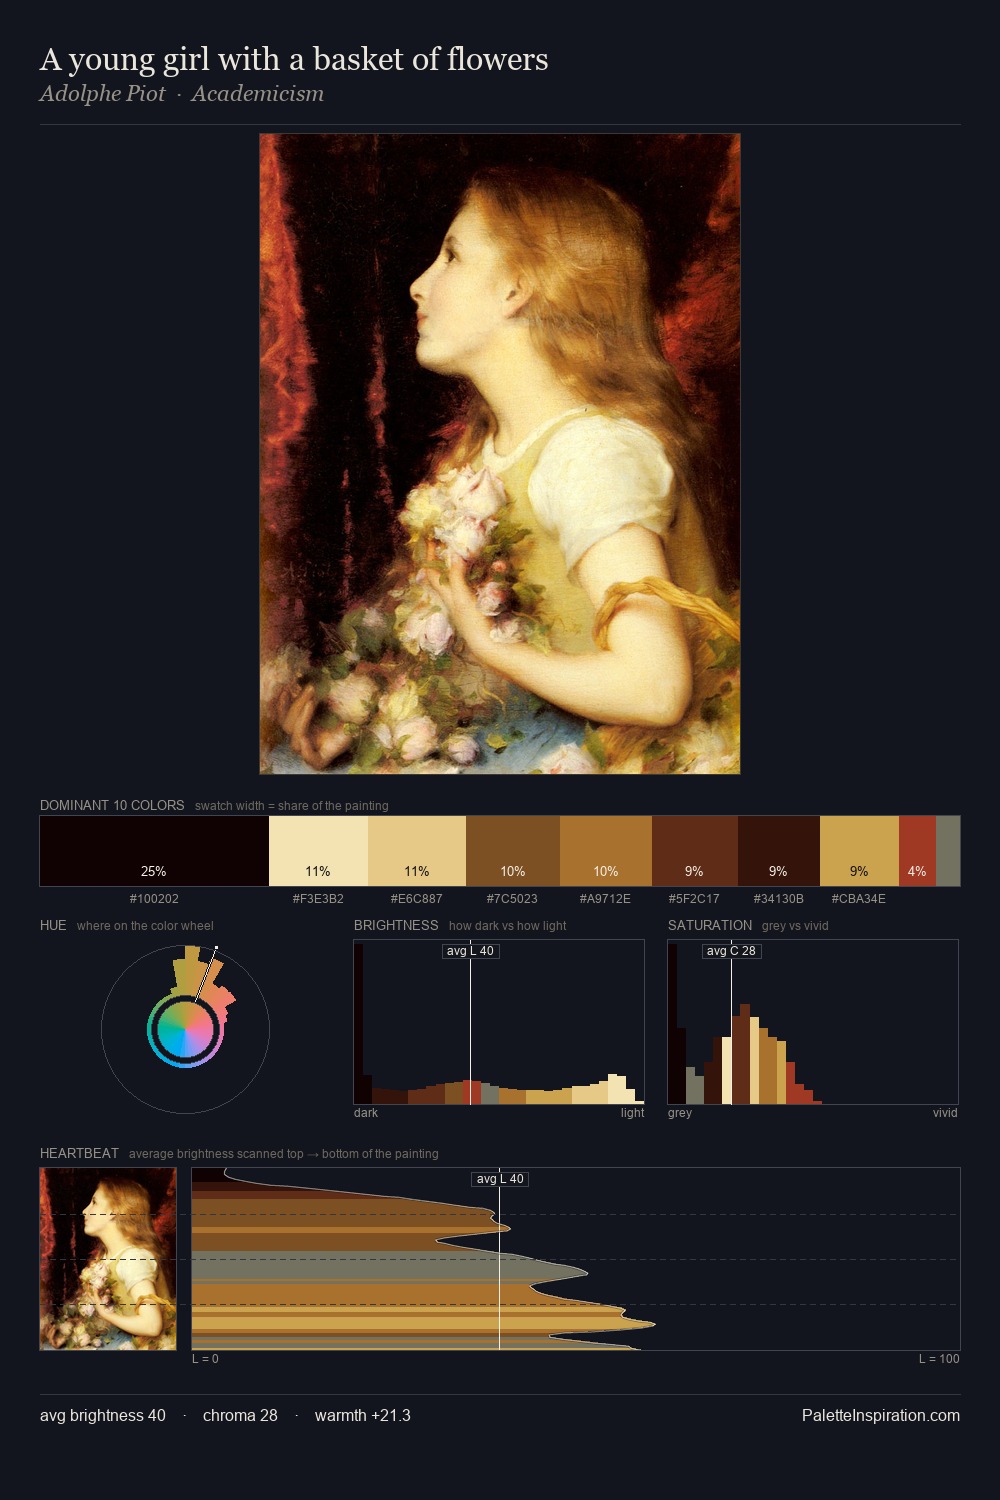Image resolution: width=1000 pixels, height=1500 pixels.
Task: Click the HEARTBEAT section heading
Action: click(x=79, y=1153)
